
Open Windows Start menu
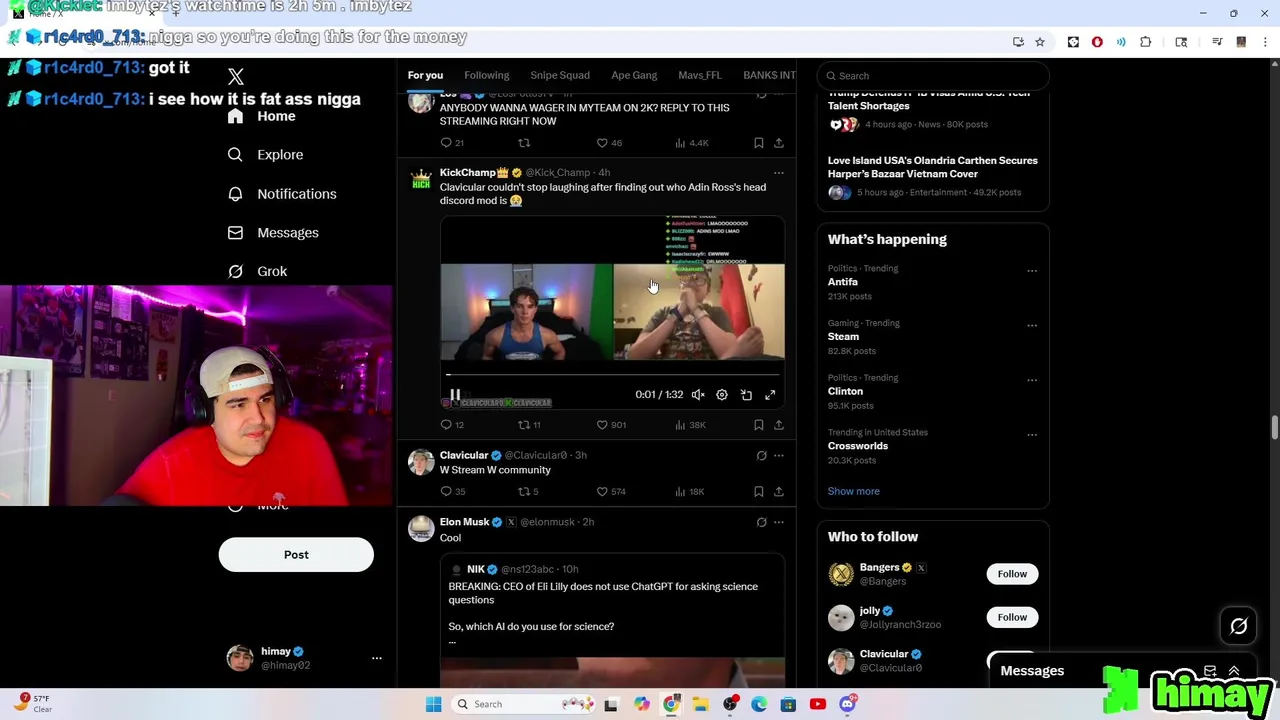[433, 704]
